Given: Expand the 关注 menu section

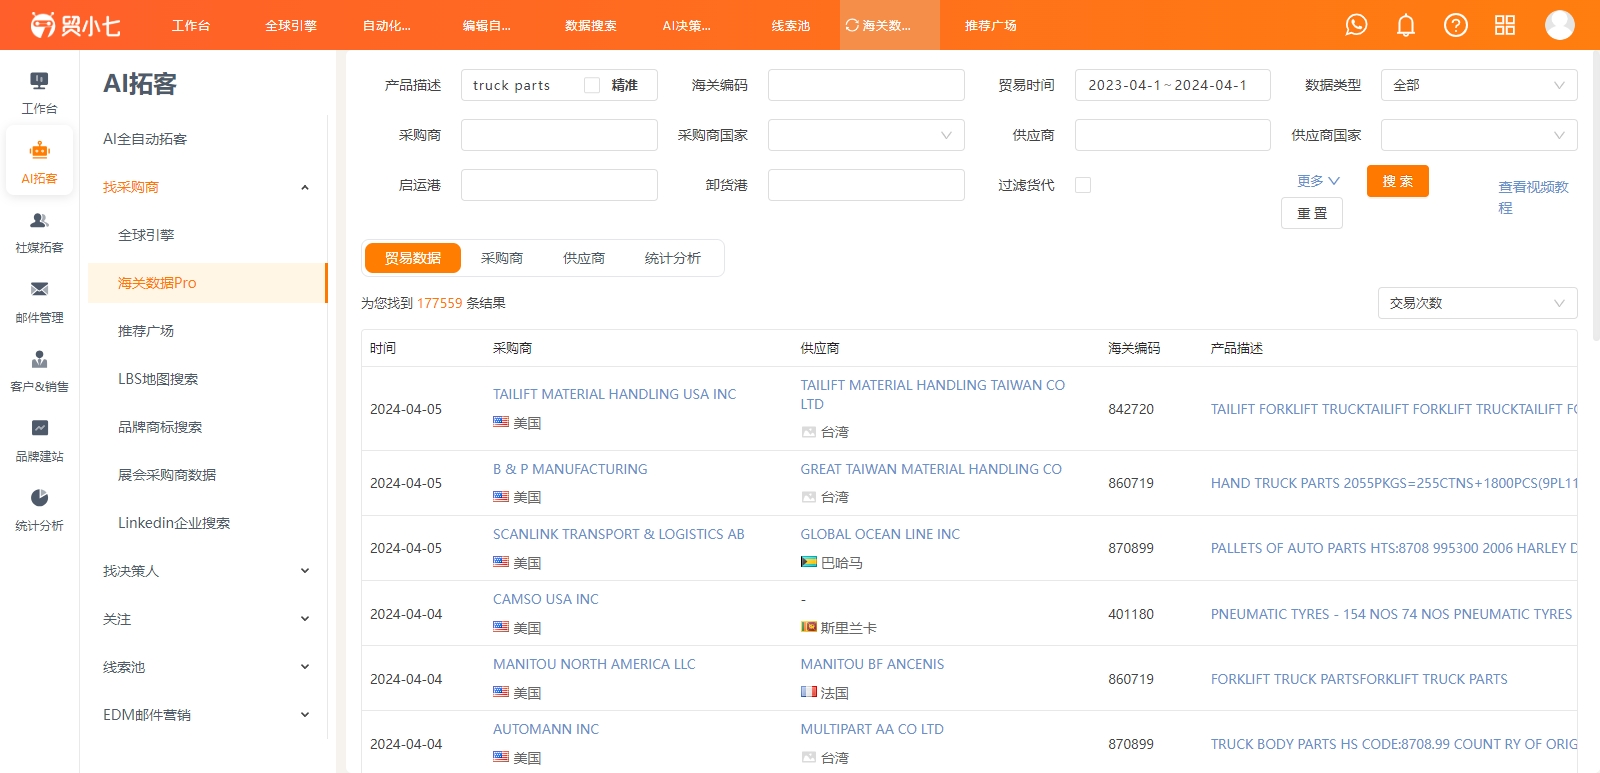Looking at the screenshot, I should click(207, 619).
